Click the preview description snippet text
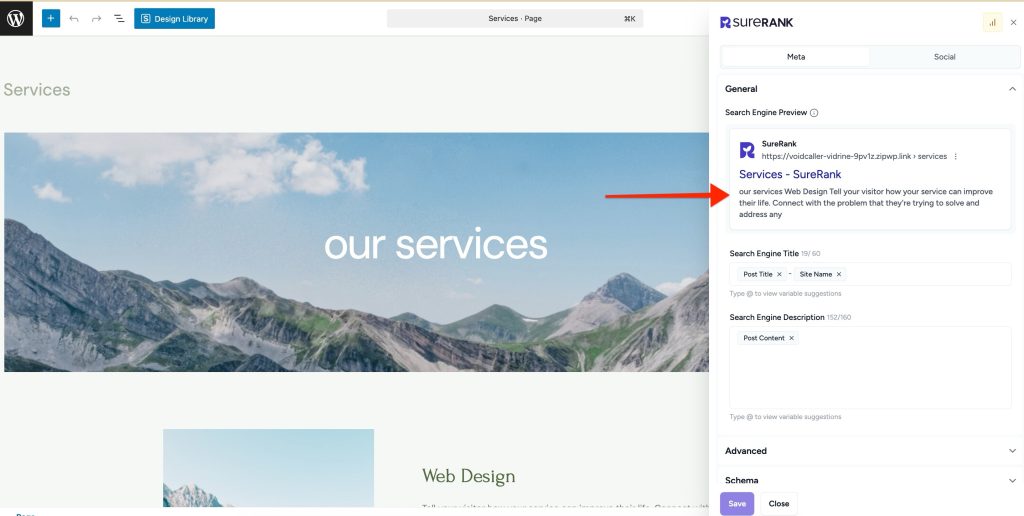1024x516 pixels. [866, 203]
